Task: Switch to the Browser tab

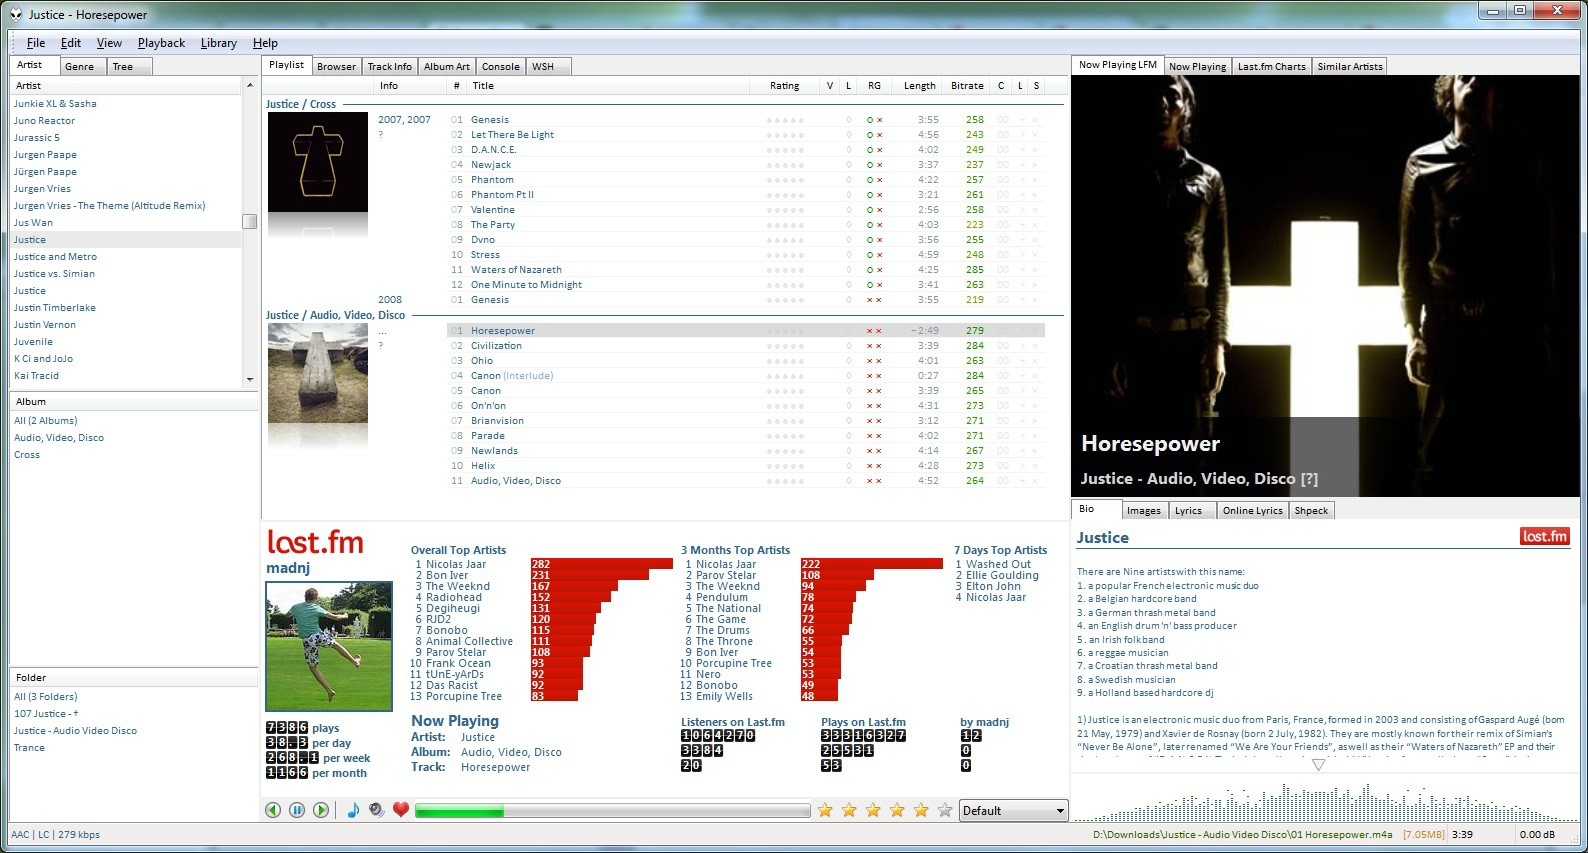Action: [336, 67]
